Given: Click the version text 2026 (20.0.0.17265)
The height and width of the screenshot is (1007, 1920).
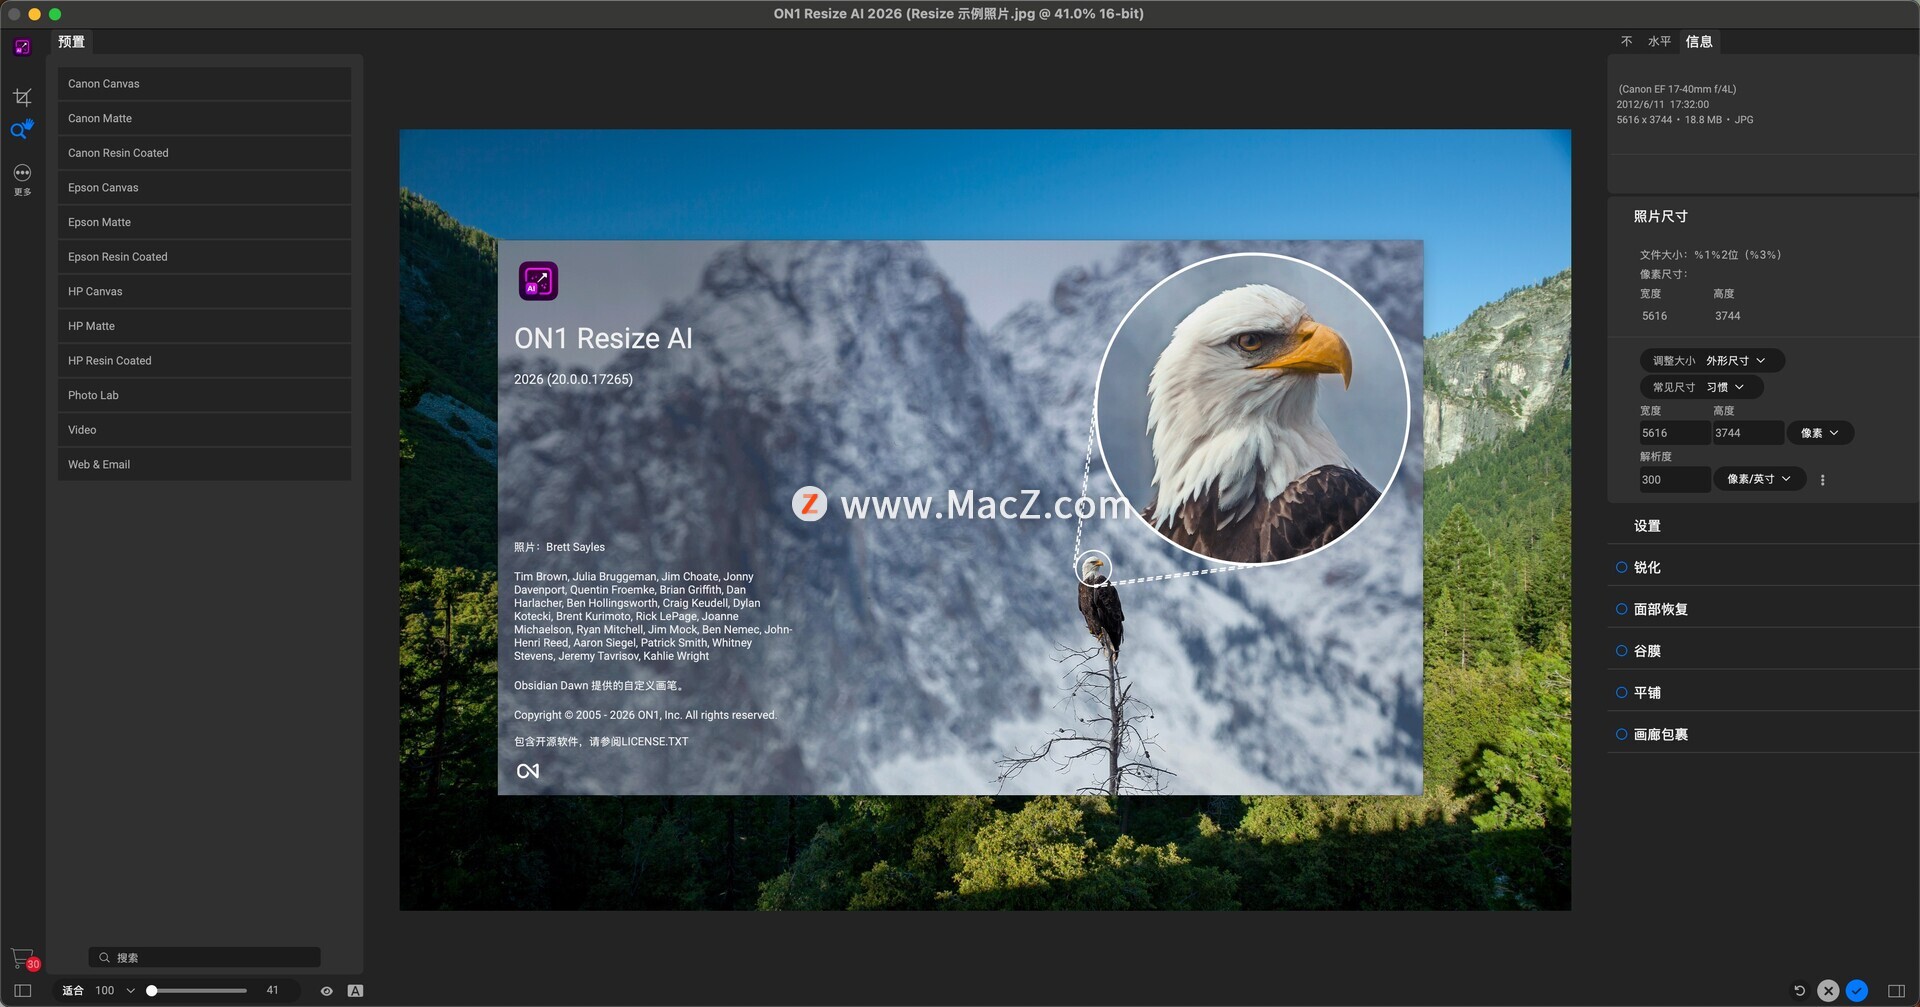Looking at the screenshot, I should [573, 380].
